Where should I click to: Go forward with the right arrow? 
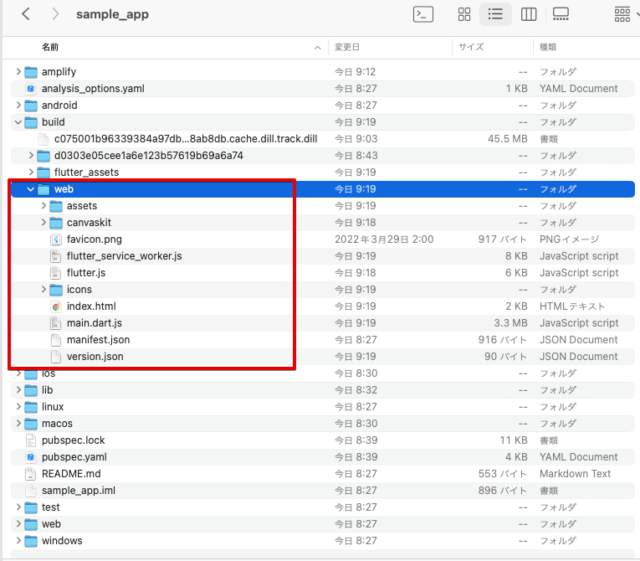tap(55, 14)
